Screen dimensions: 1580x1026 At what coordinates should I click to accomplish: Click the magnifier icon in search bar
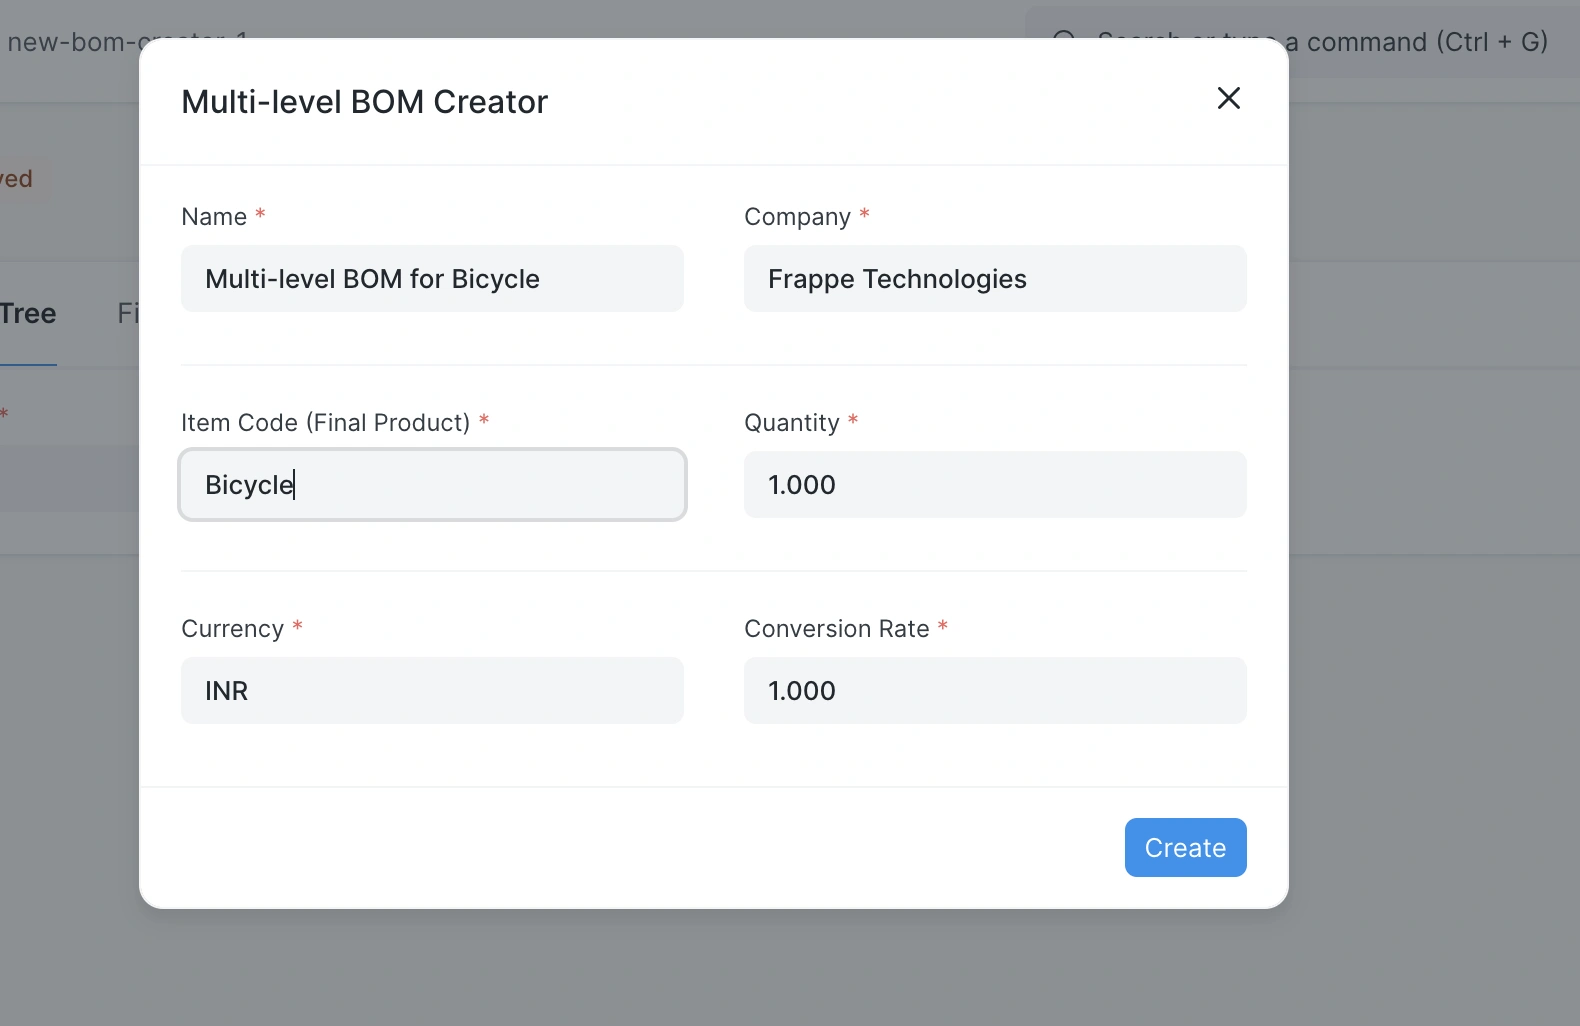1064,34
